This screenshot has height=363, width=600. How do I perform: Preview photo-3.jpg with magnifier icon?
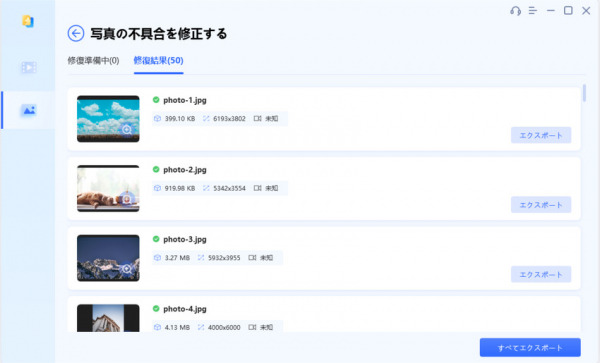coord(127,269)
